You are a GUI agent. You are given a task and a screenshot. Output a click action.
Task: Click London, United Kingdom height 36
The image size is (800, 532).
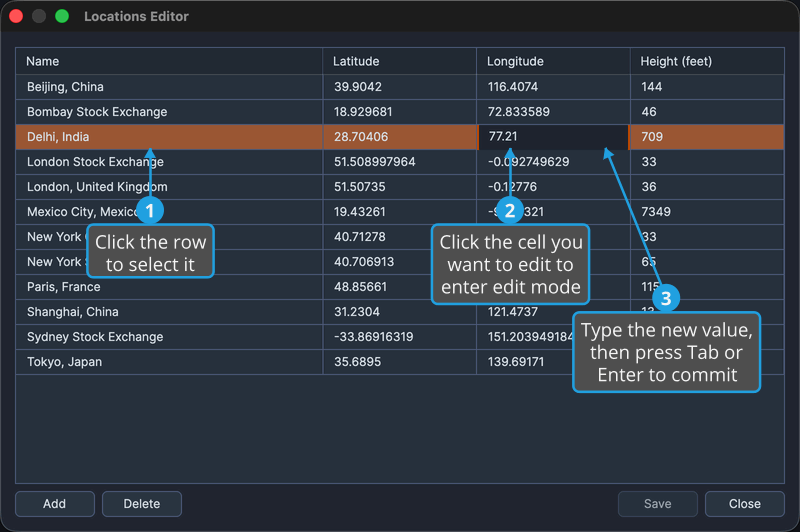(x=707, y=187)
